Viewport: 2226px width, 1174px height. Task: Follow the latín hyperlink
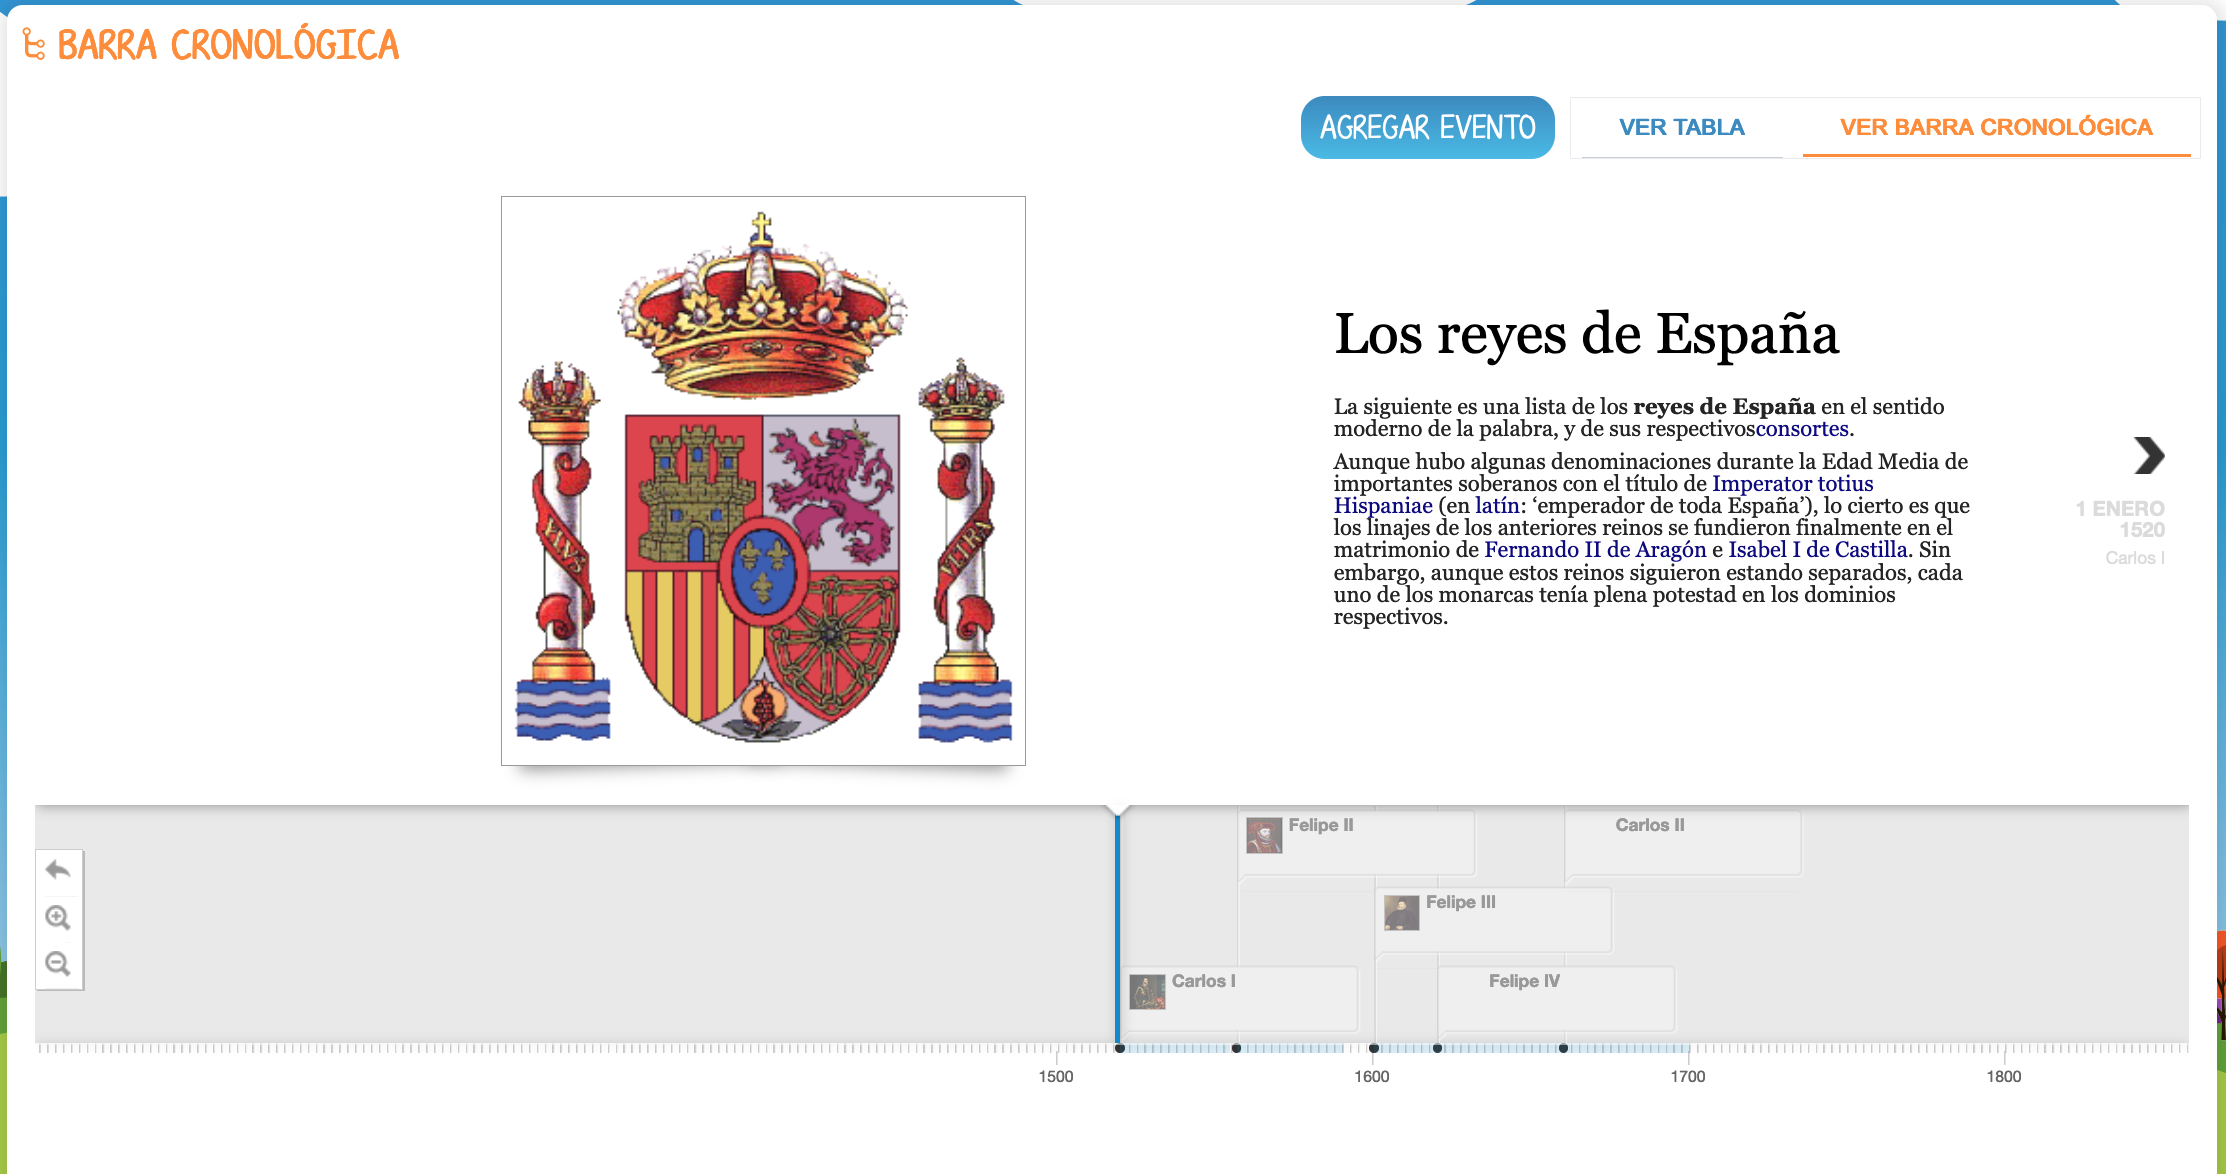[1497, 506]
